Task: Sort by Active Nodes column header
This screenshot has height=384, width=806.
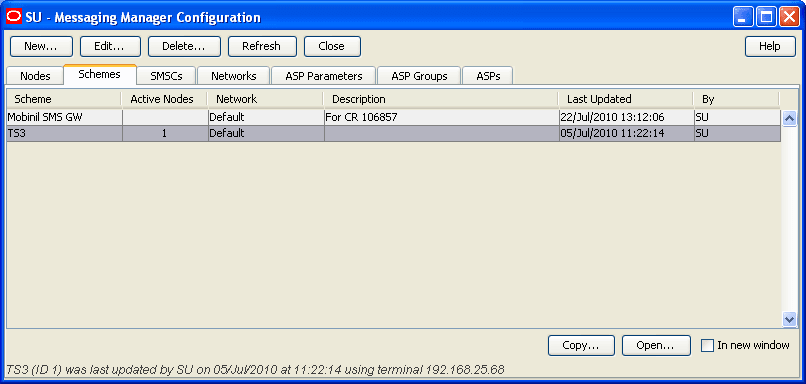Action: click(164, 99)
